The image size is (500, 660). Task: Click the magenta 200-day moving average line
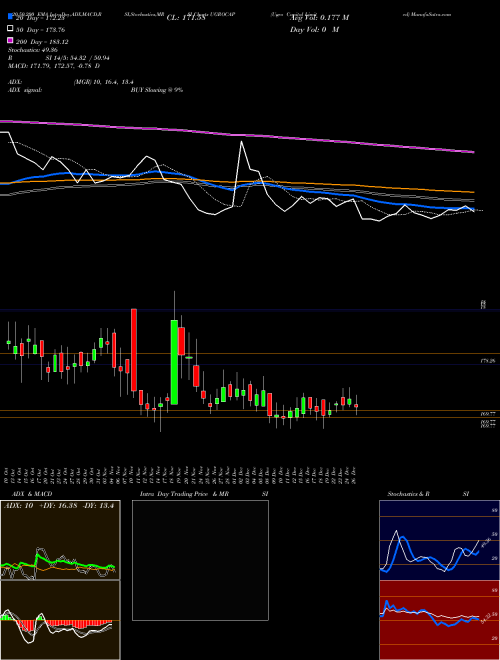point(237,135)
